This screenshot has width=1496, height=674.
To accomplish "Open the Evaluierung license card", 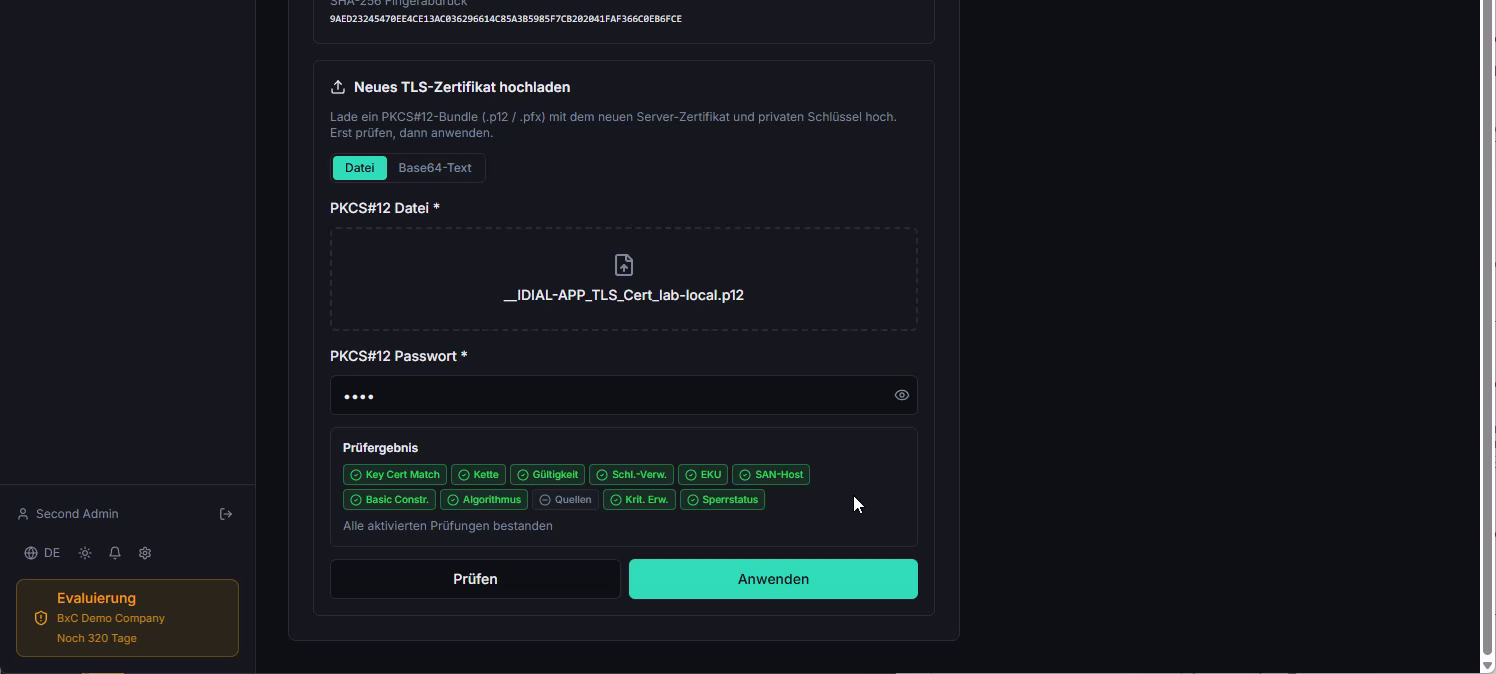I will [x=127, y=618].
